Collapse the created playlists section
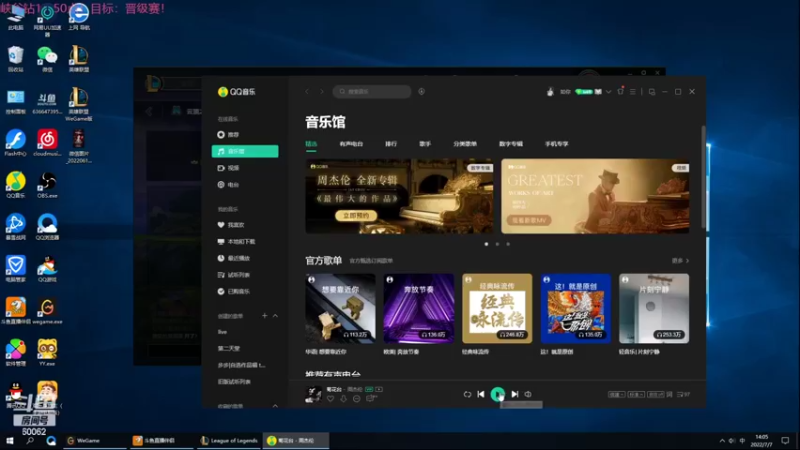 pos(276,316)
